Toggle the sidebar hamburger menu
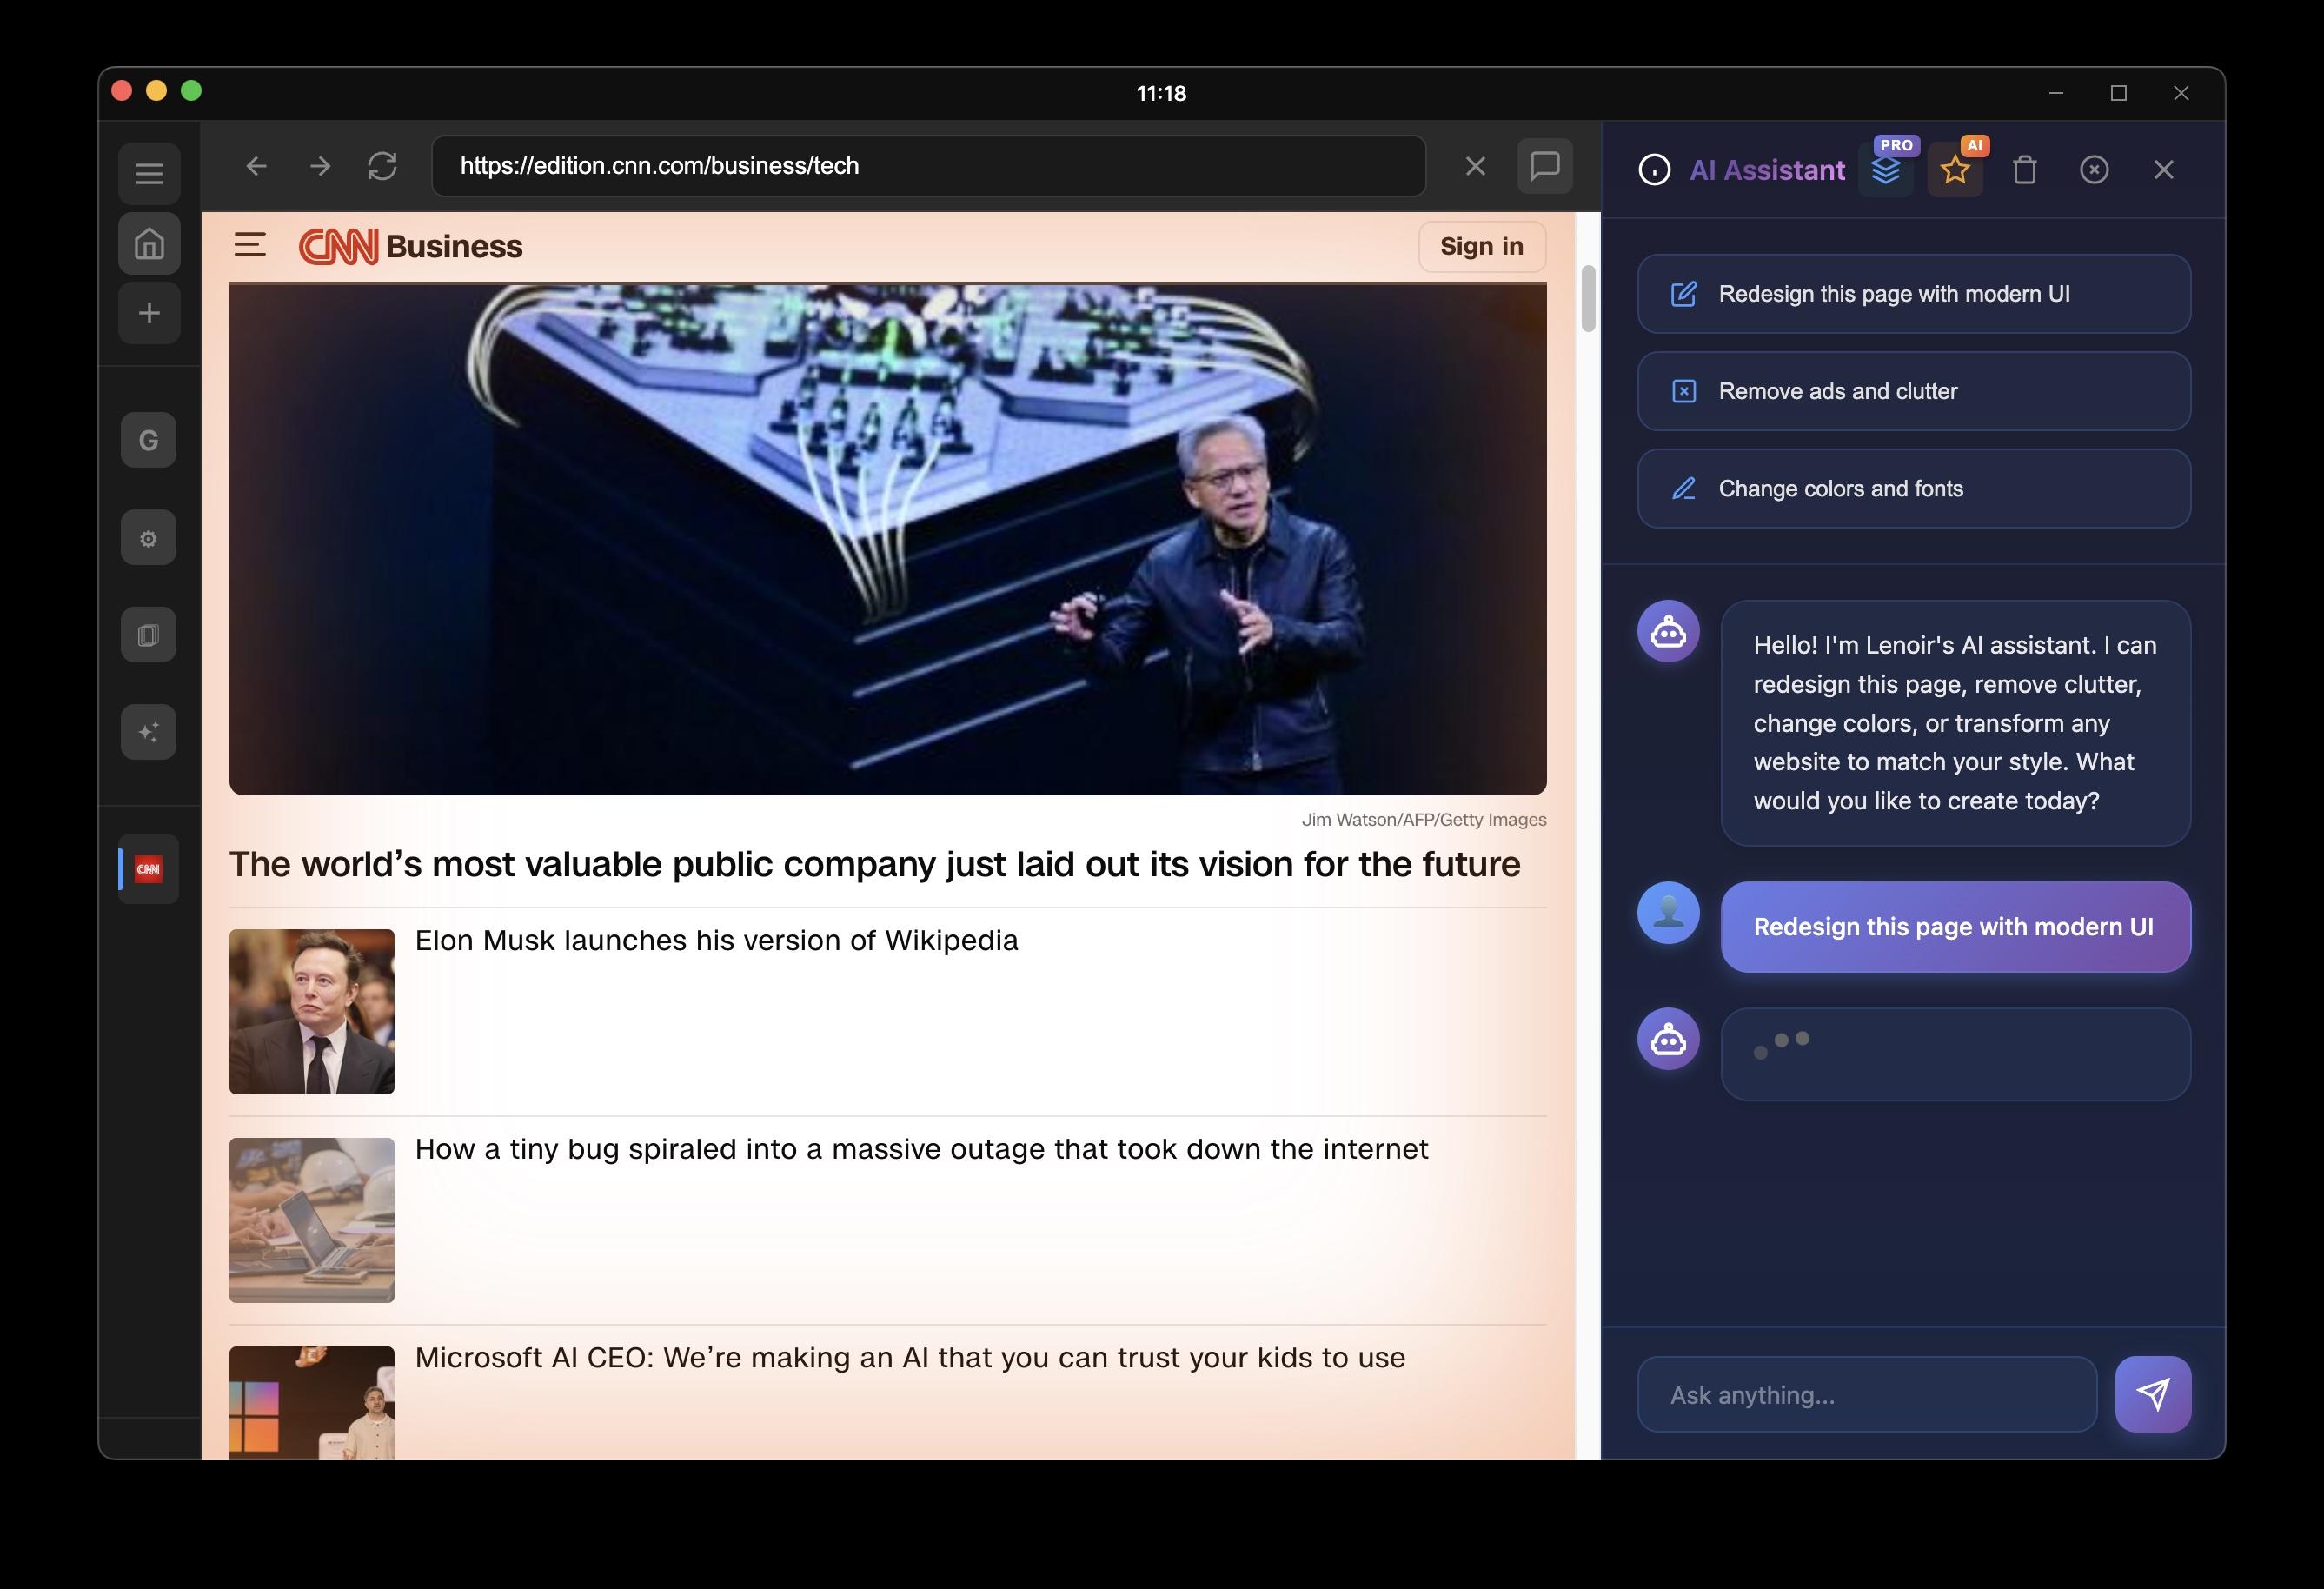This screenshot has height=1589, width=2324. (149, 174)
